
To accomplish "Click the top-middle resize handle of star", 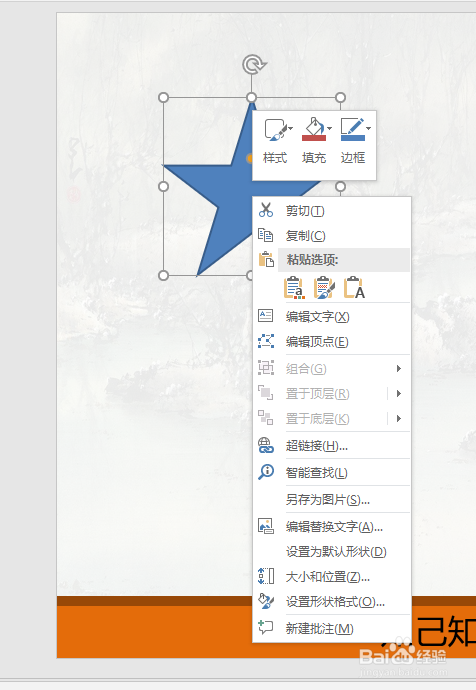I will click(252, 98).
